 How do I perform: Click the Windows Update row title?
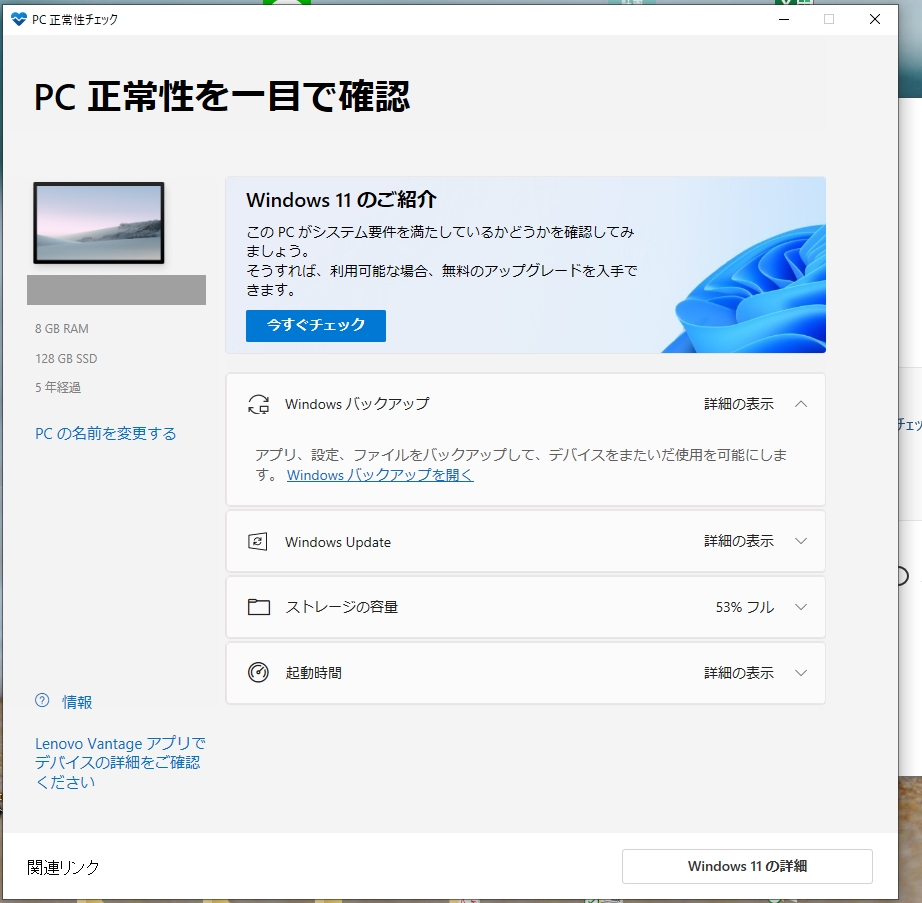pos(338,542)
